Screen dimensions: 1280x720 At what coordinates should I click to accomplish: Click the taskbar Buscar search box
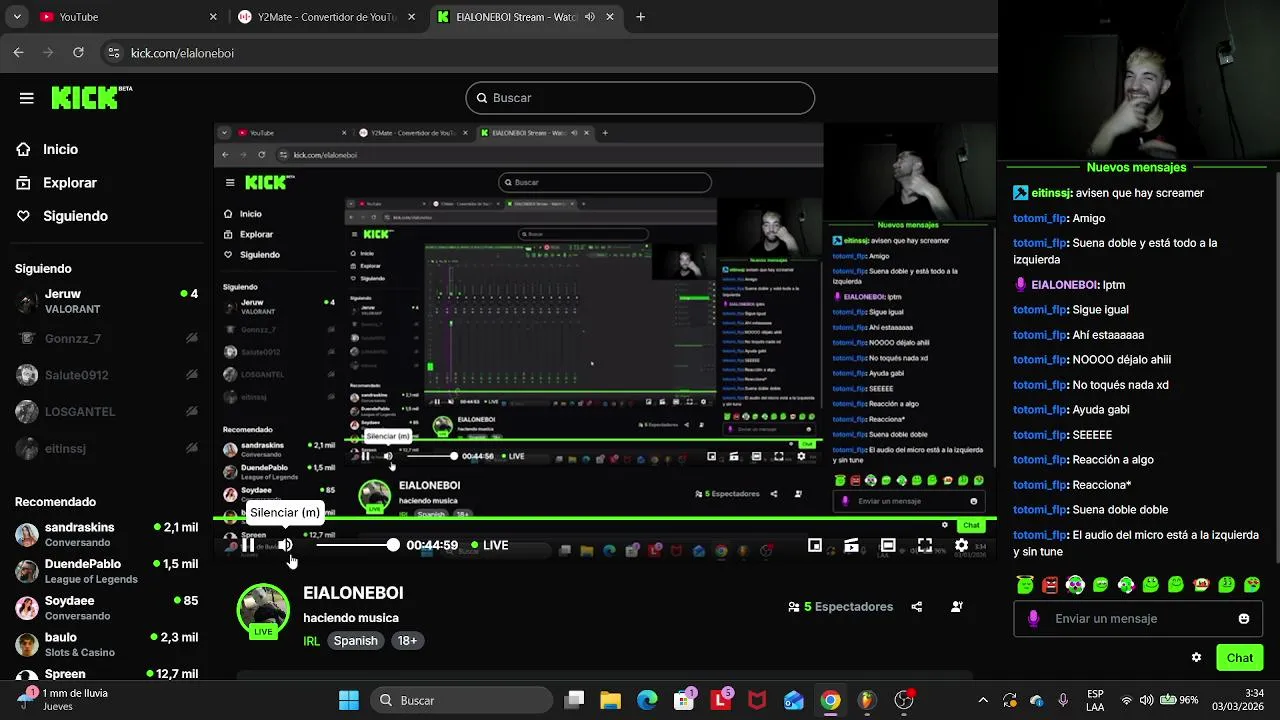point(459,700)
